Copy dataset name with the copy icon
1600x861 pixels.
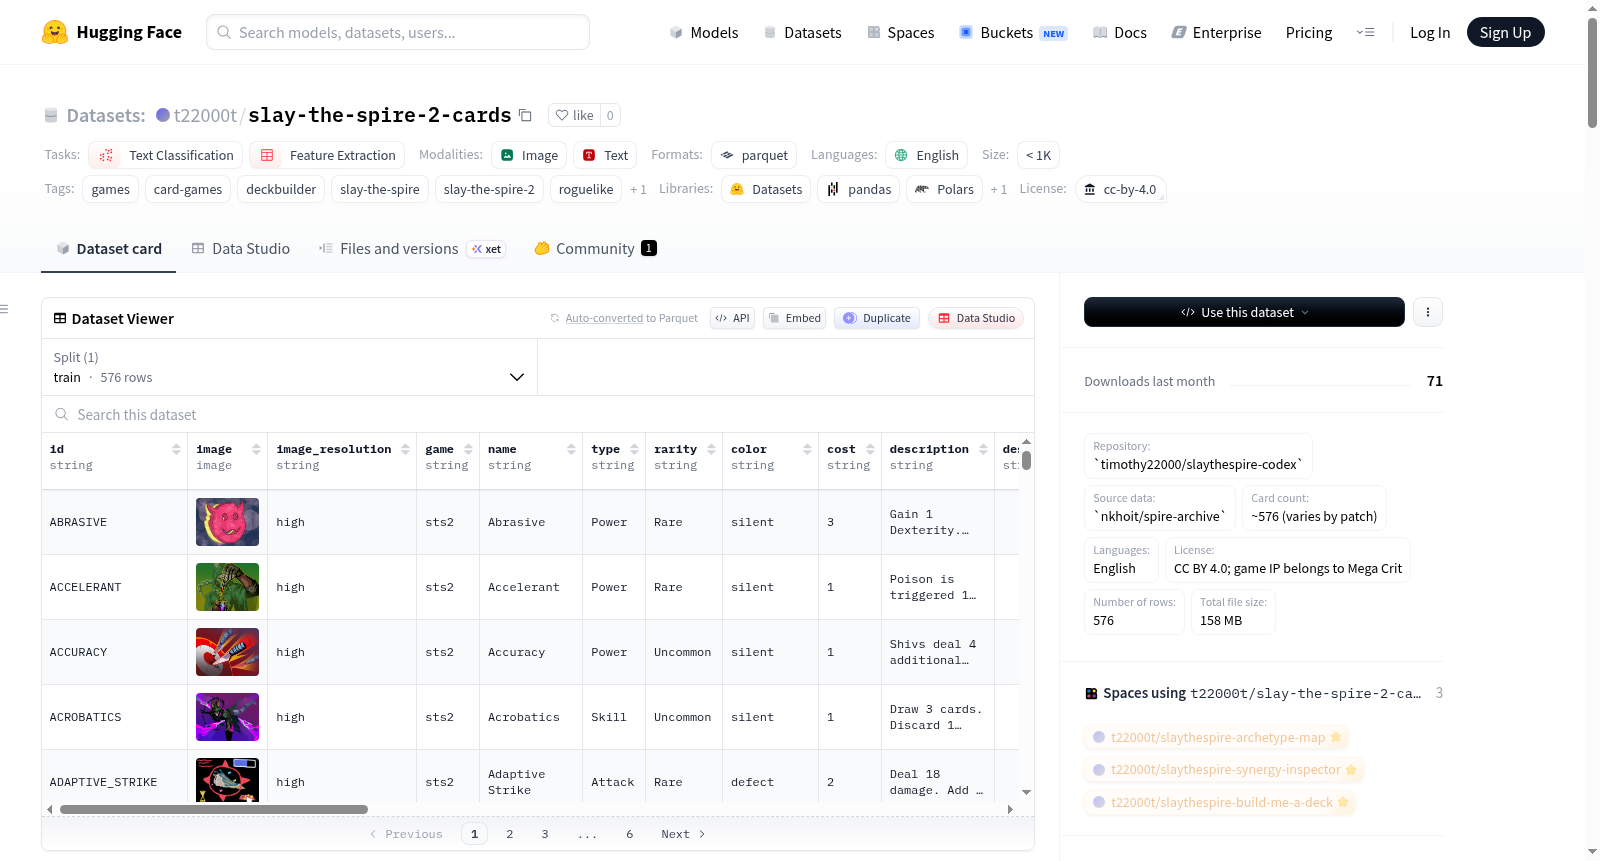(525, 115)
